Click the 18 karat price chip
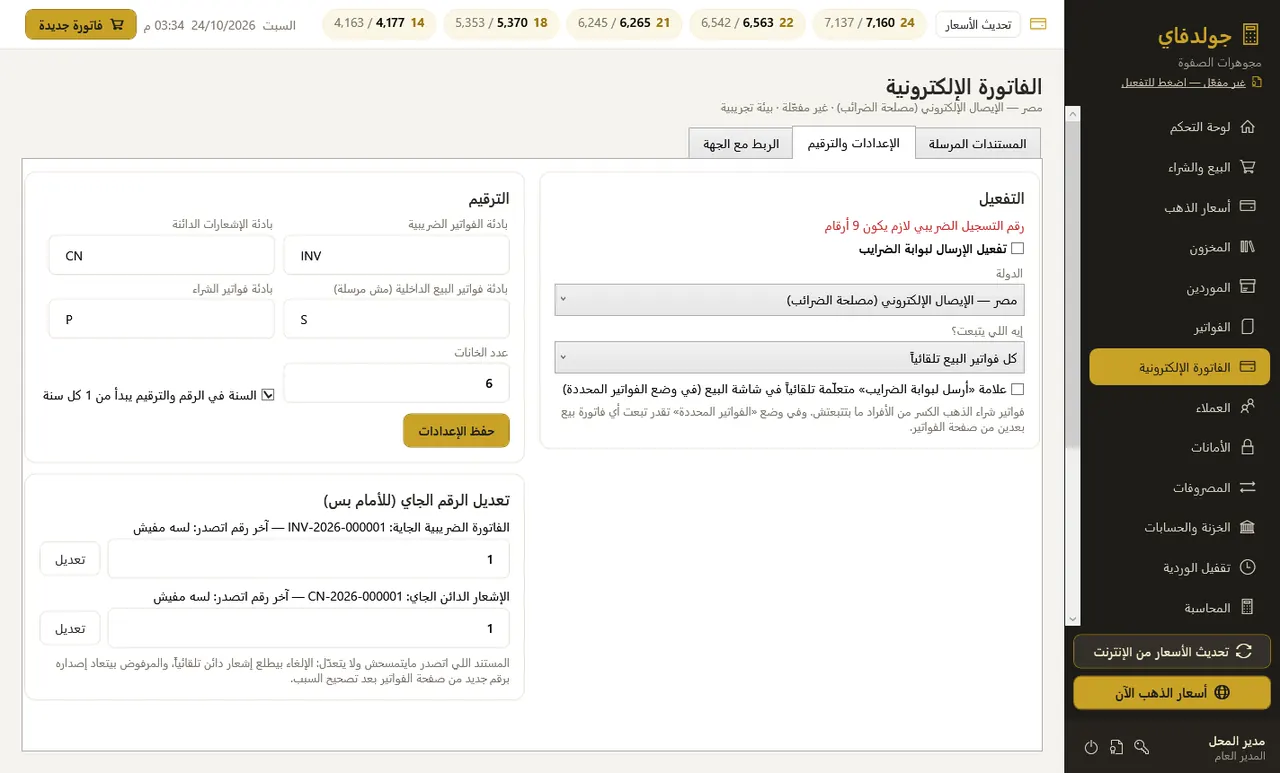 pyautogui.click(x=502, y=23)
